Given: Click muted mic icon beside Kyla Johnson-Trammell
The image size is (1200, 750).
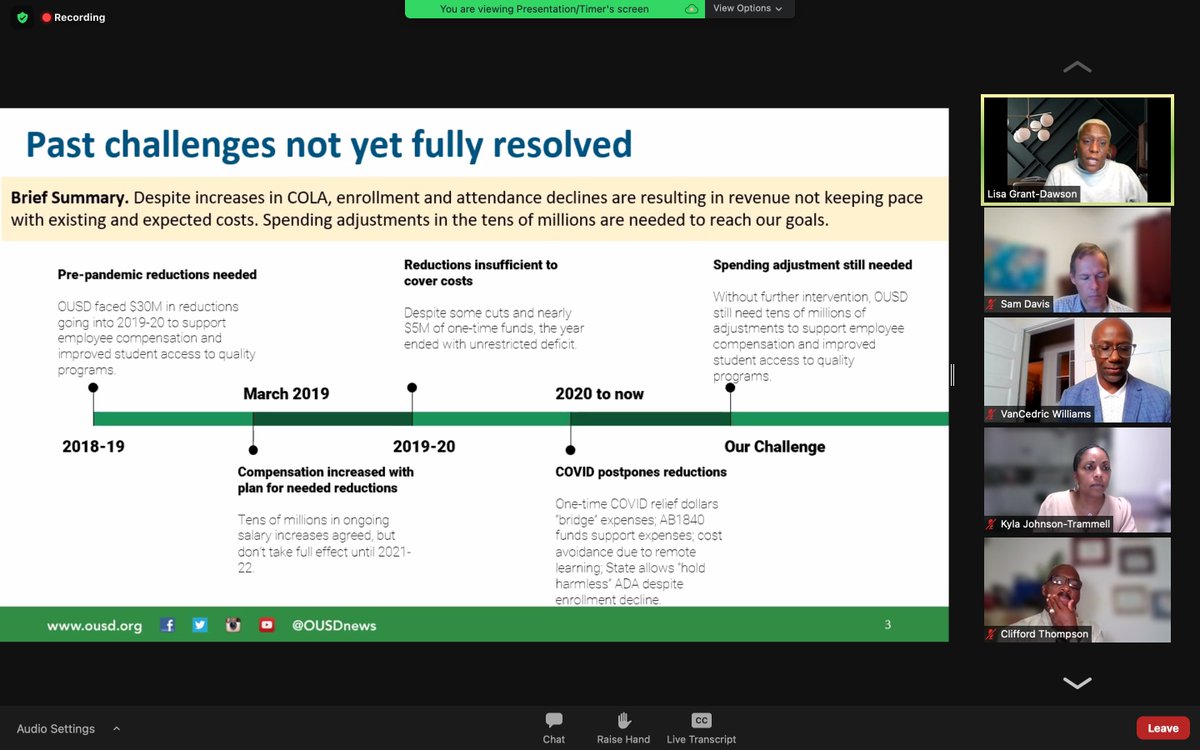Looking at the screenshot, I should coord(991,524).
